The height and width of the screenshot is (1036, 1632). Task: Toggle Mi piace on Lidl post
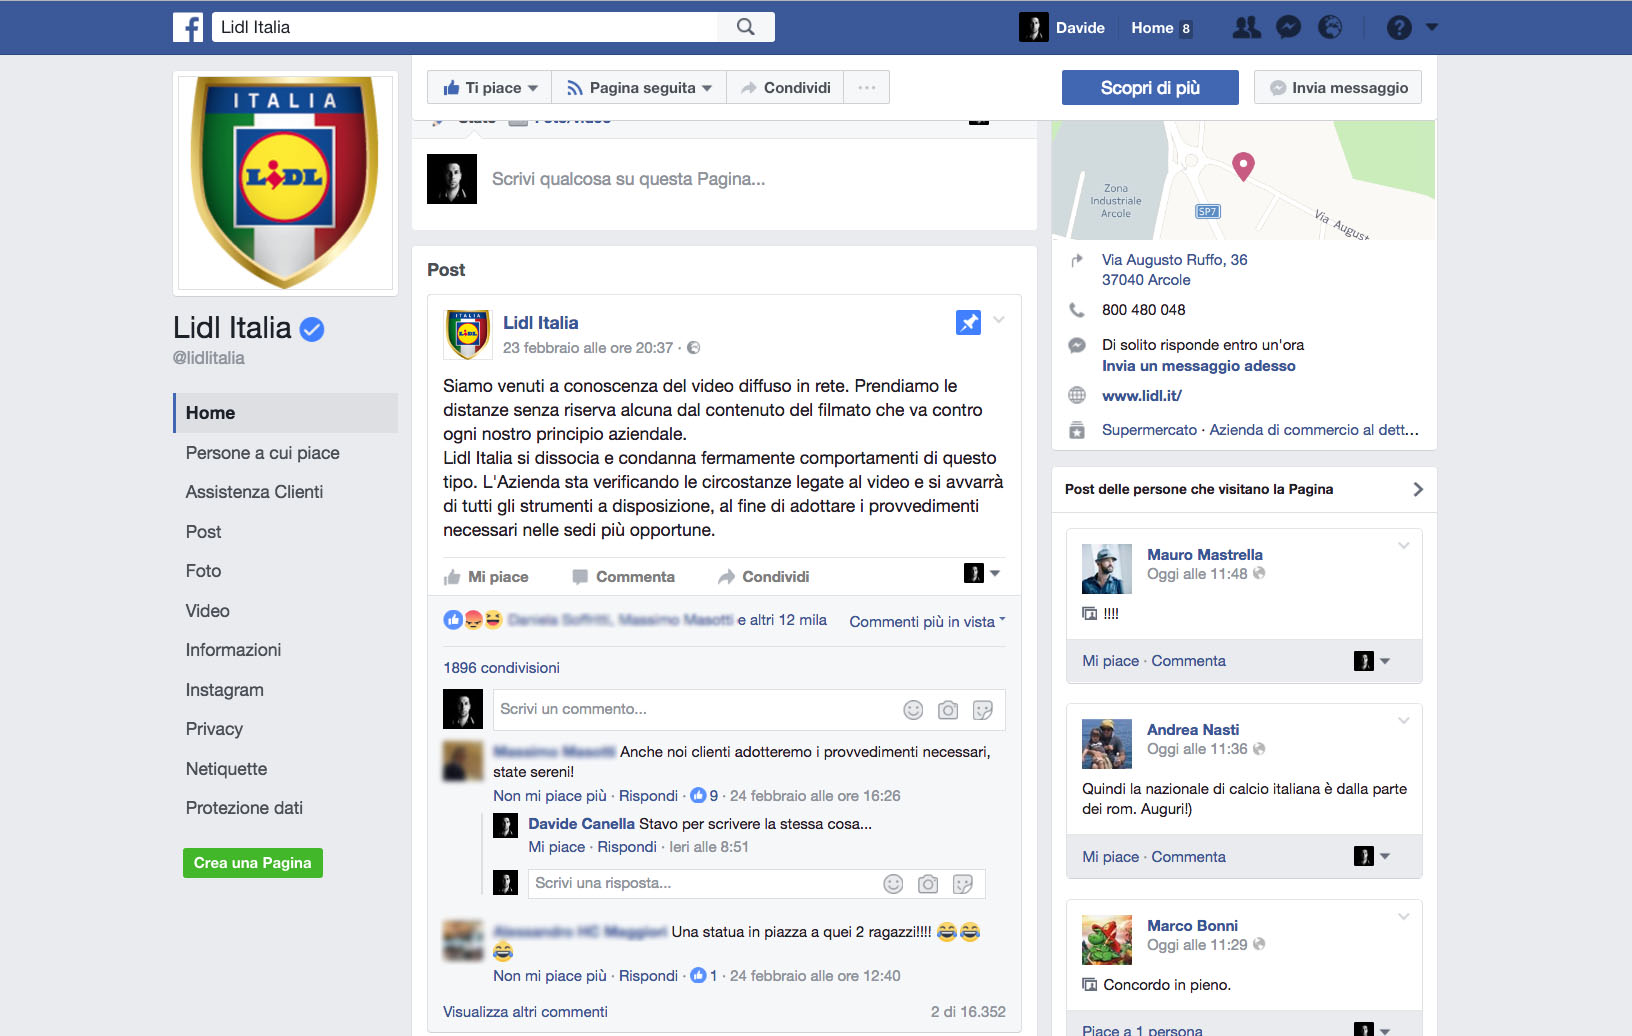pyautogui.click(x=486, y=577)
